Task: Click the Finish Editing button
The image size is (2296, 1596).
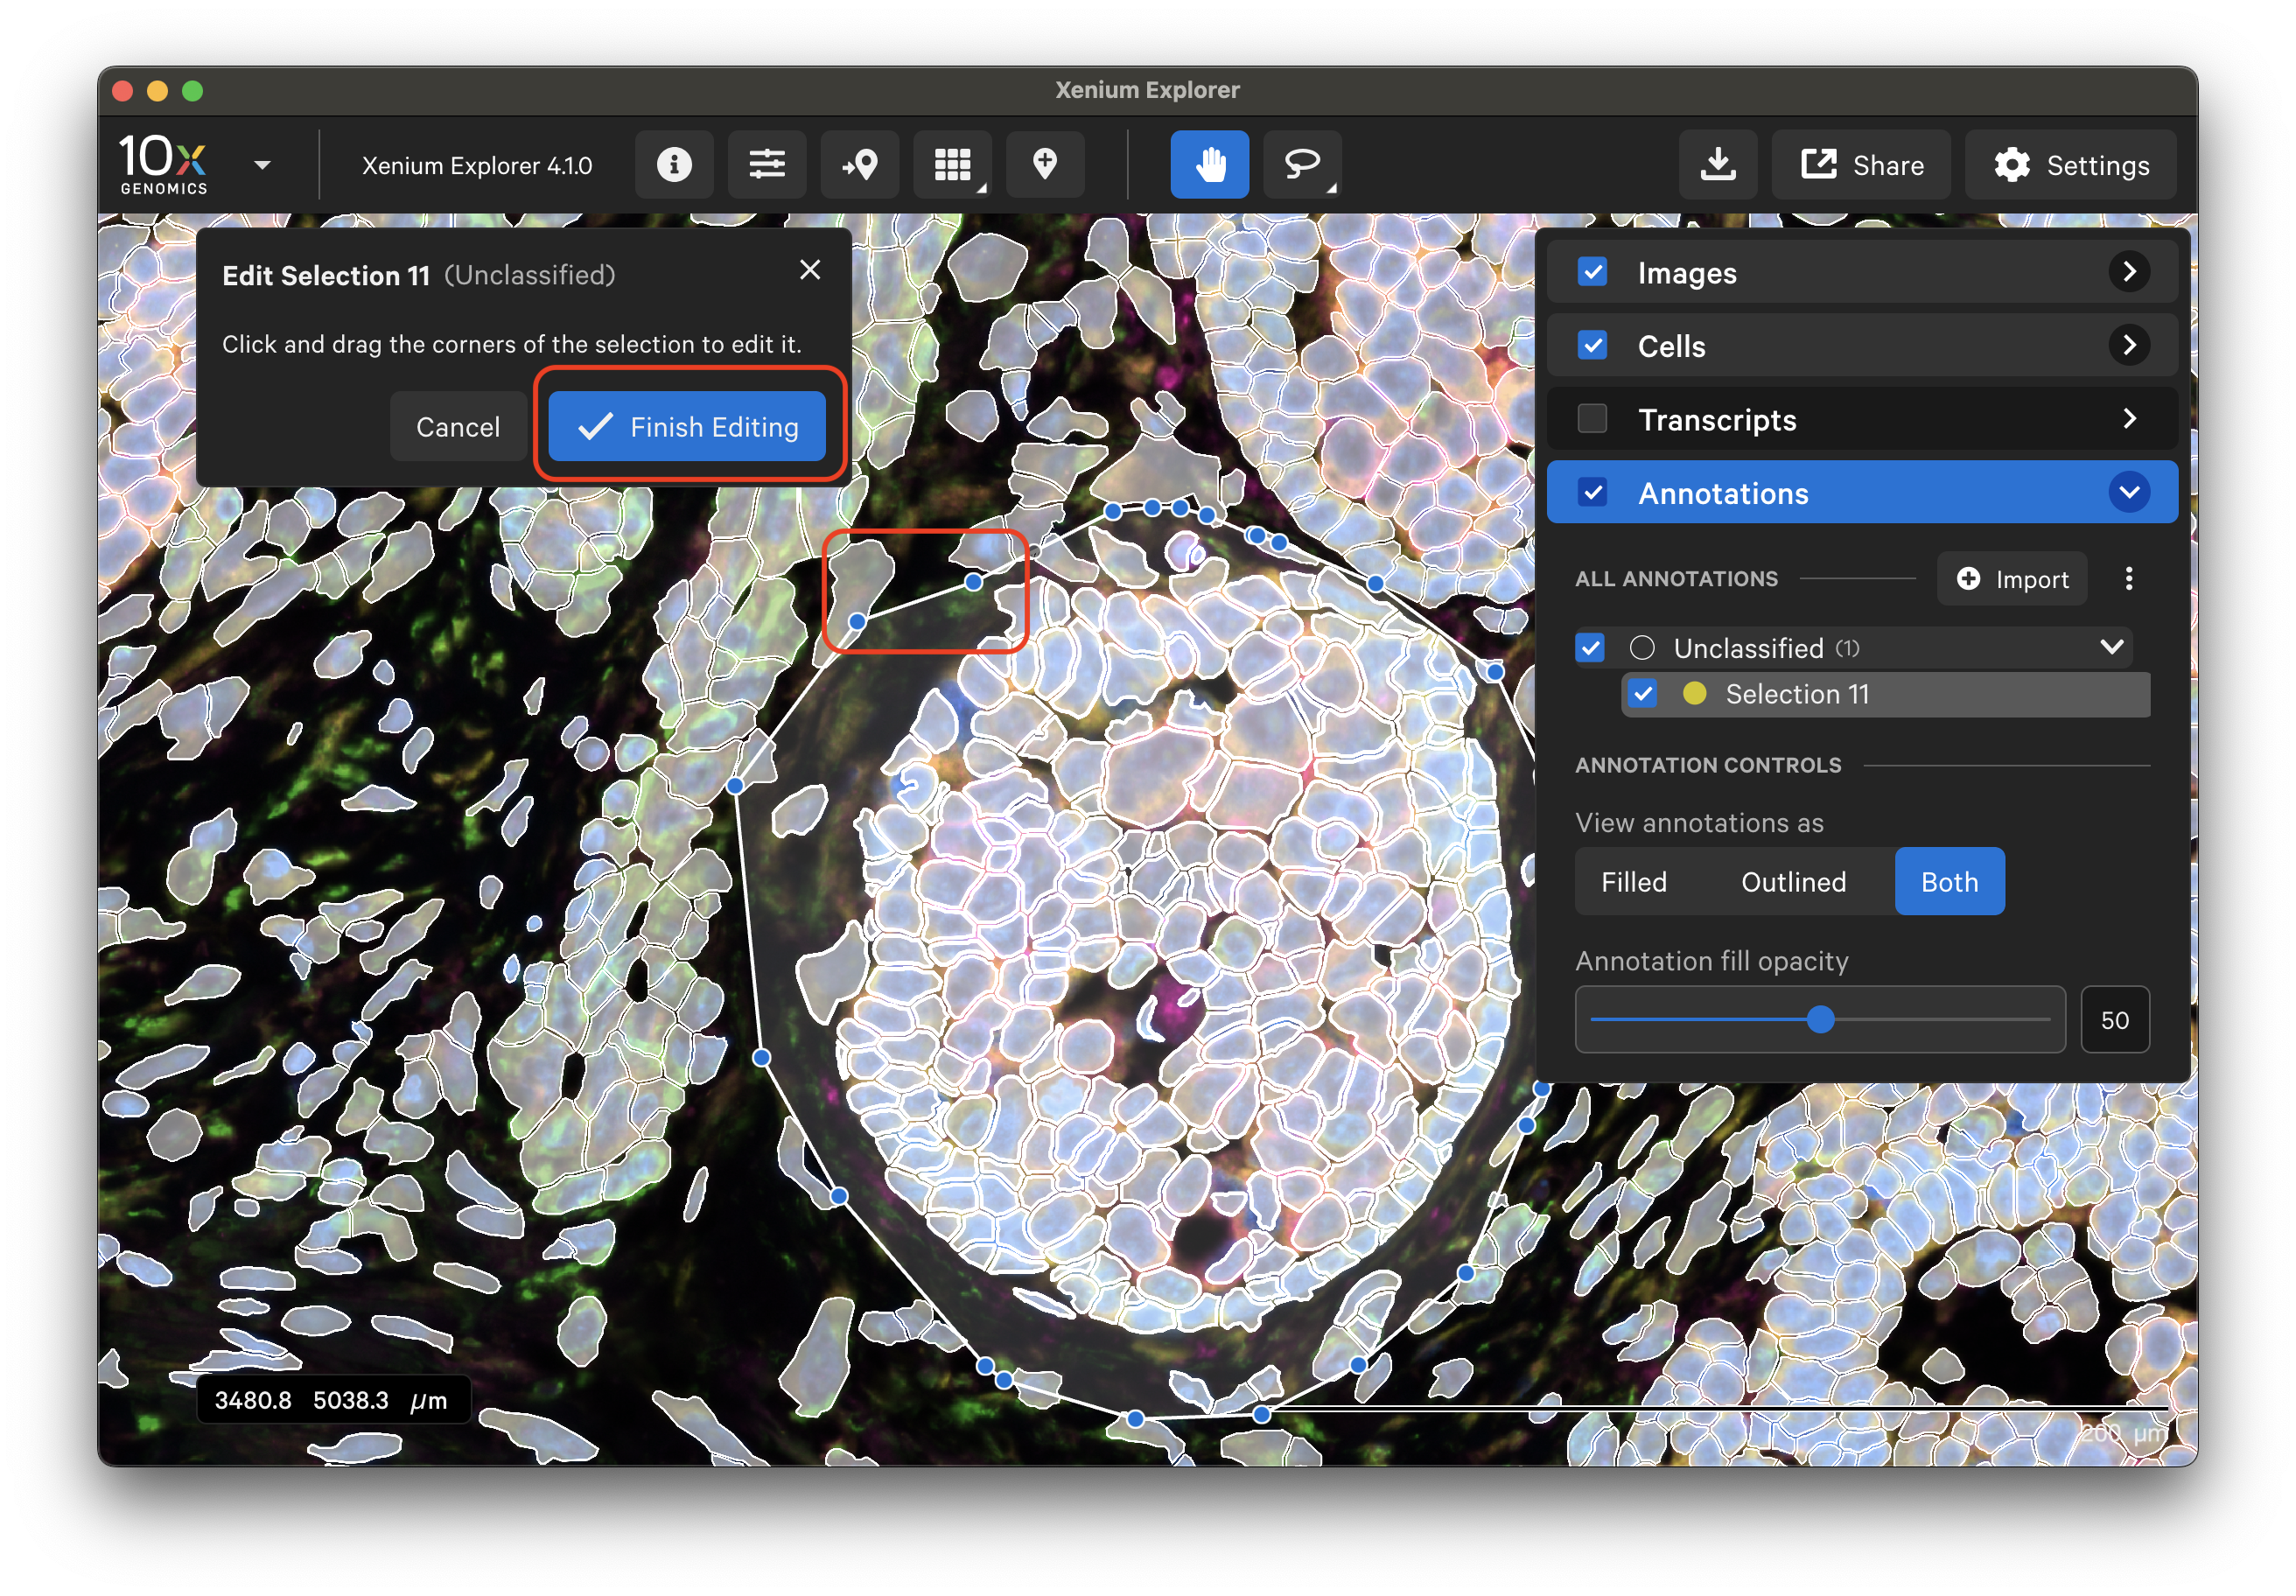Action: 687,427
